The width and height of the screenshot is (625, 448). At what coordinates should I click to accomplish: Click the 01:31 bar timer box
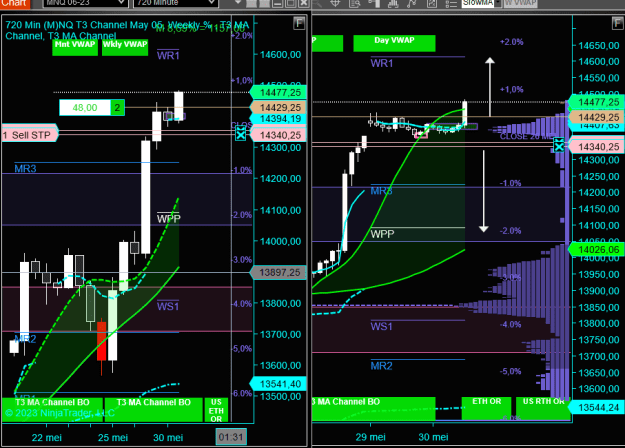pos(231,437)
